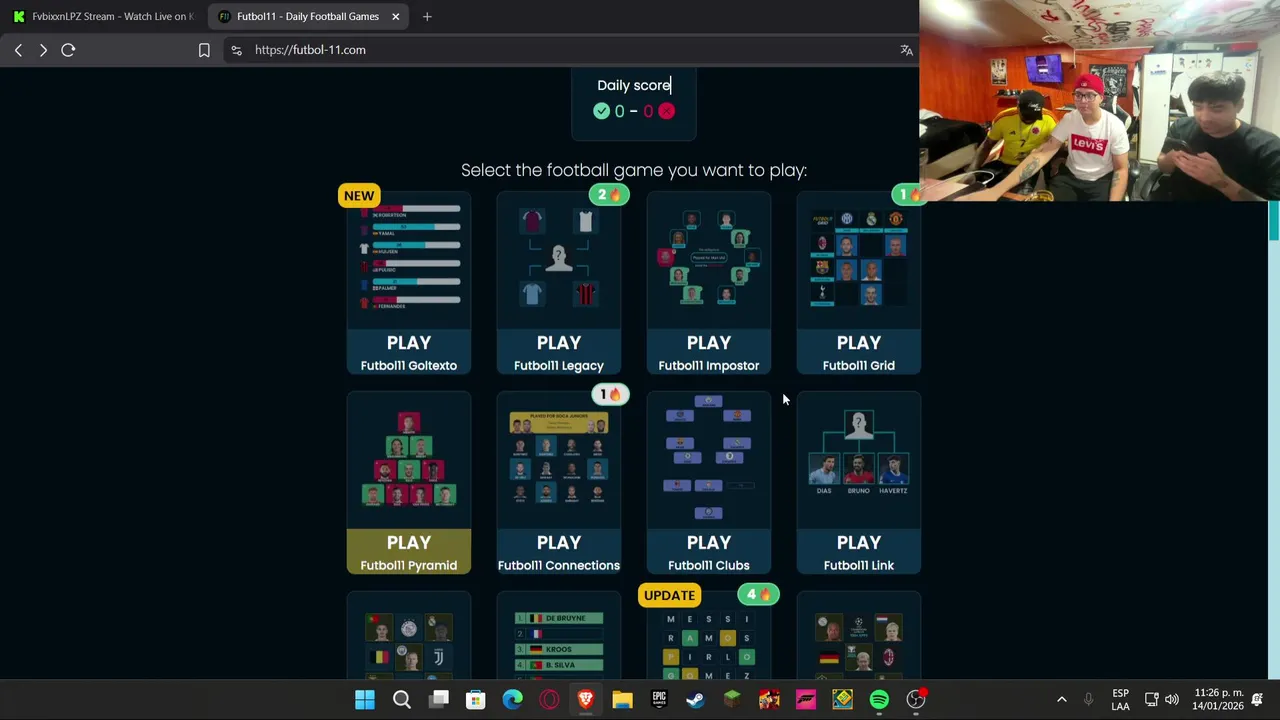The width and height of the screenshot is (1280, 720).
Task: Open network status tray icon
Action: pos(1152,699)
